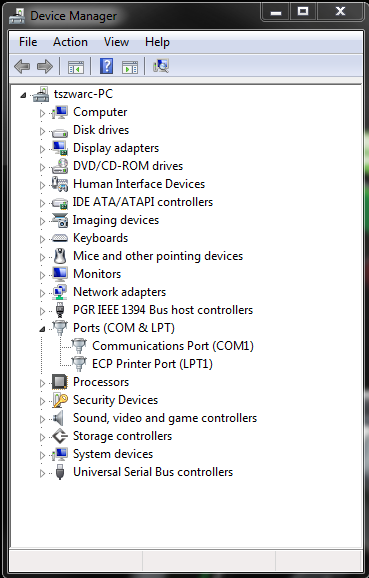Click the speaker icon for Sound controllers
The height and width of the screenshot is (578, 369).
(x=59, y=418)
